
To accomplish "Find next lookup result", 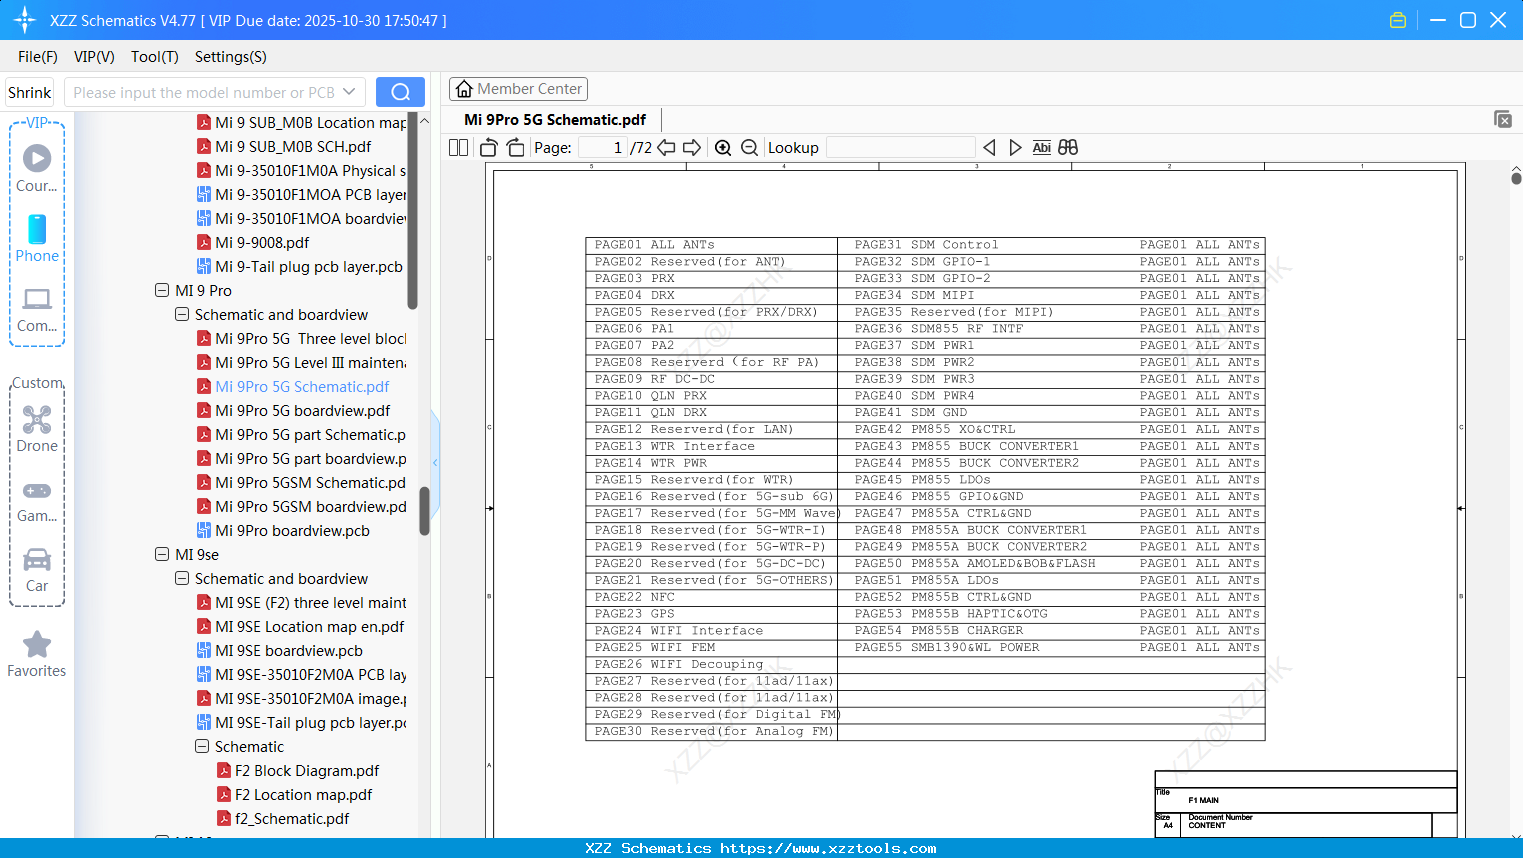I will click(x=1015, y=148).
